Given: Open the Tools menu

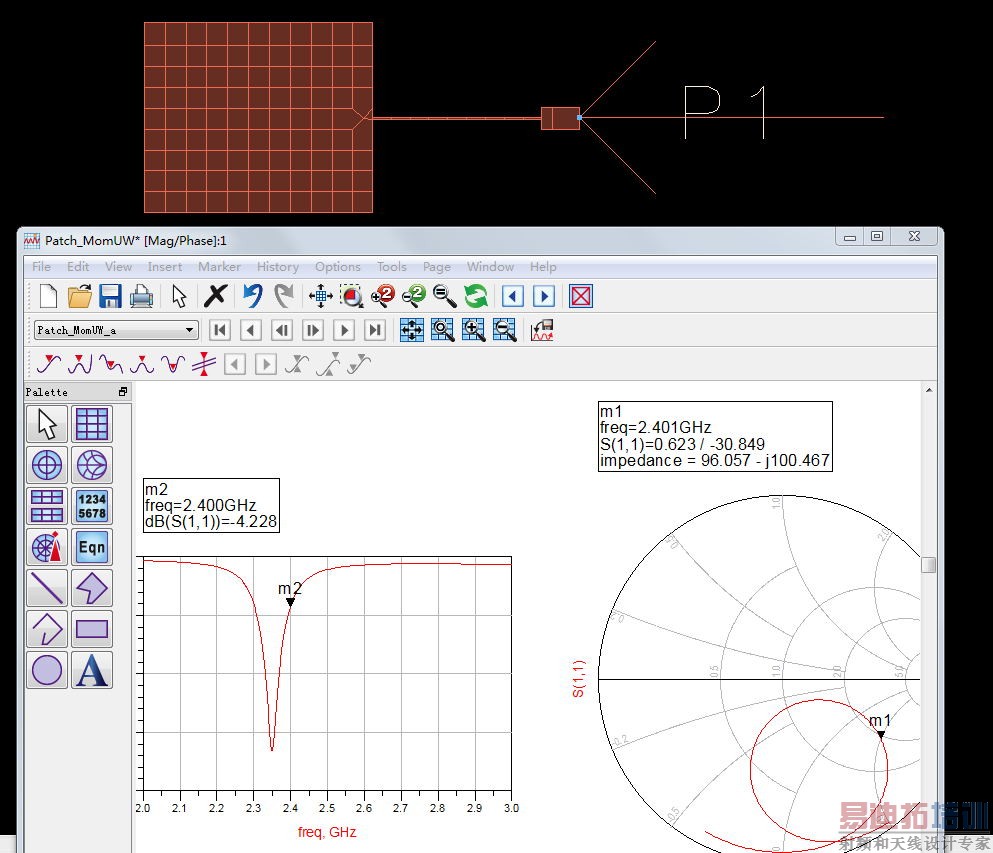Looking at the screenshot, I should [x=391, y=267].
